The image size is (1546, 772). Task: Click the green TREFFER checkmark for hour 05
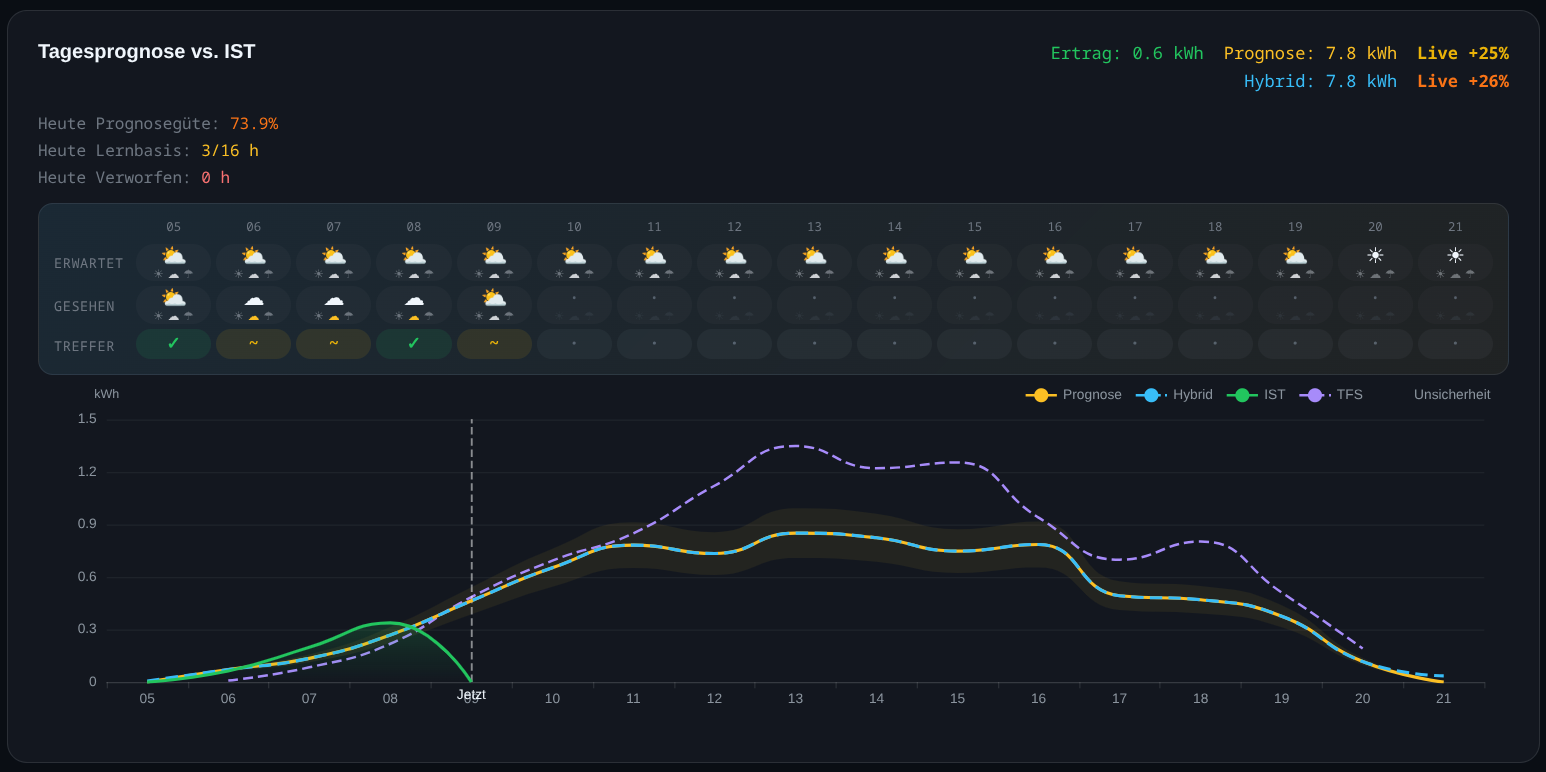point(174,344)
